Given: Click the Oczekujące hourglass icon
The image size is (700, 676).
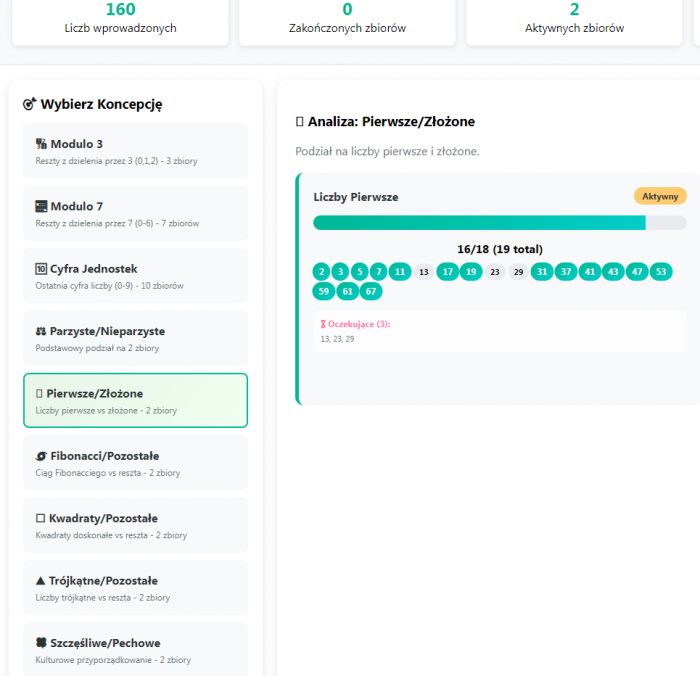Looking at the screenshot, I should click(x=323, y=324).
